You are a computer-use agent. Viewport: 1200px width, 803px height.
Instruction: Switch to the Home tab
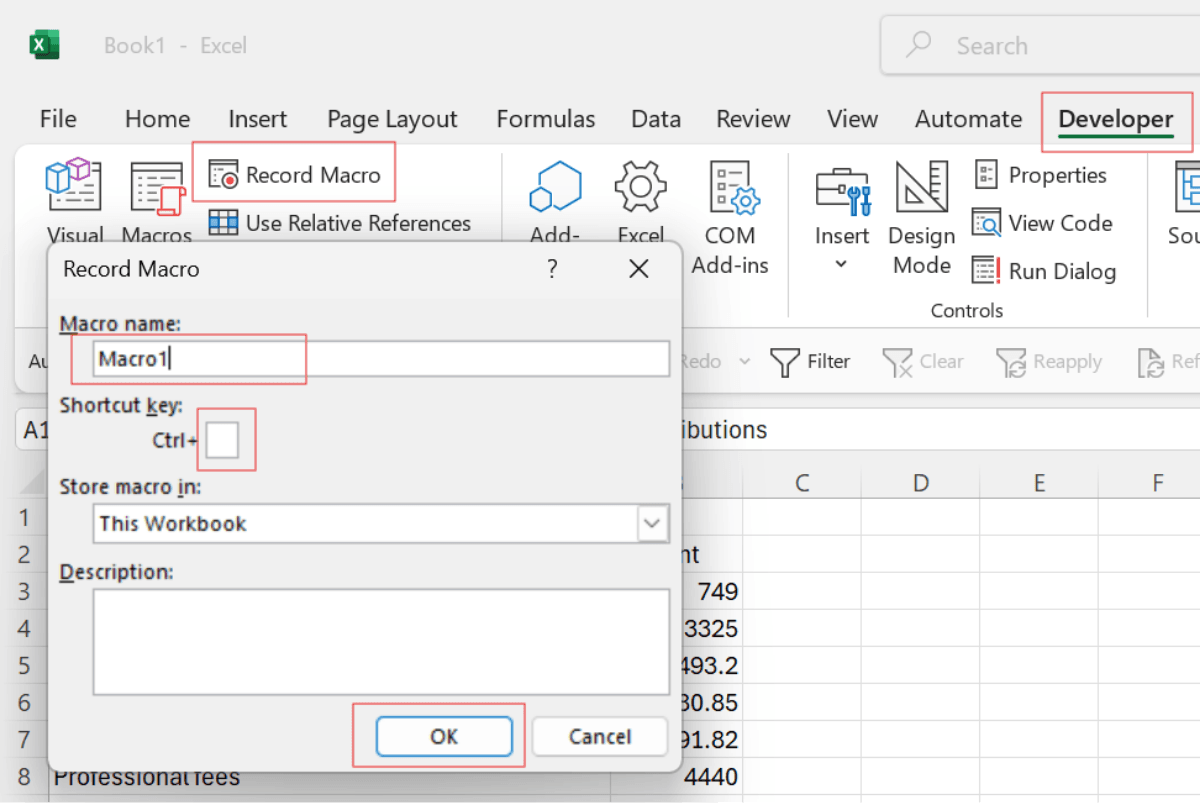pos(157,119)
